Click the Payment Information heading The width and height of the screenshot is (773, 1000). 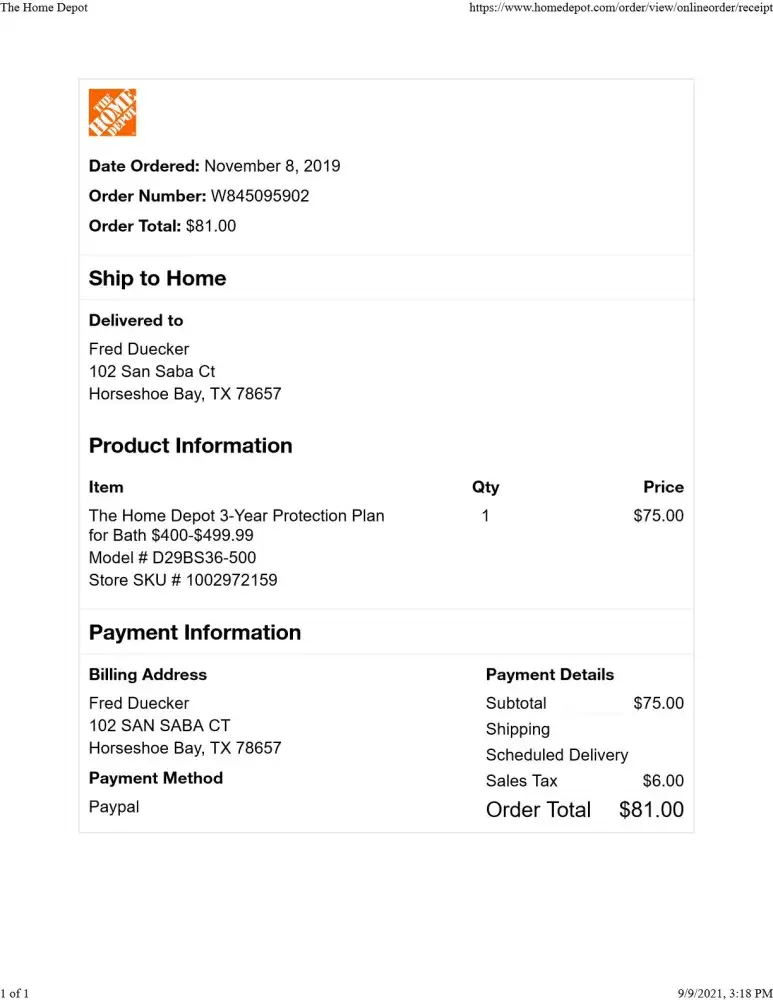pos(194,633)
